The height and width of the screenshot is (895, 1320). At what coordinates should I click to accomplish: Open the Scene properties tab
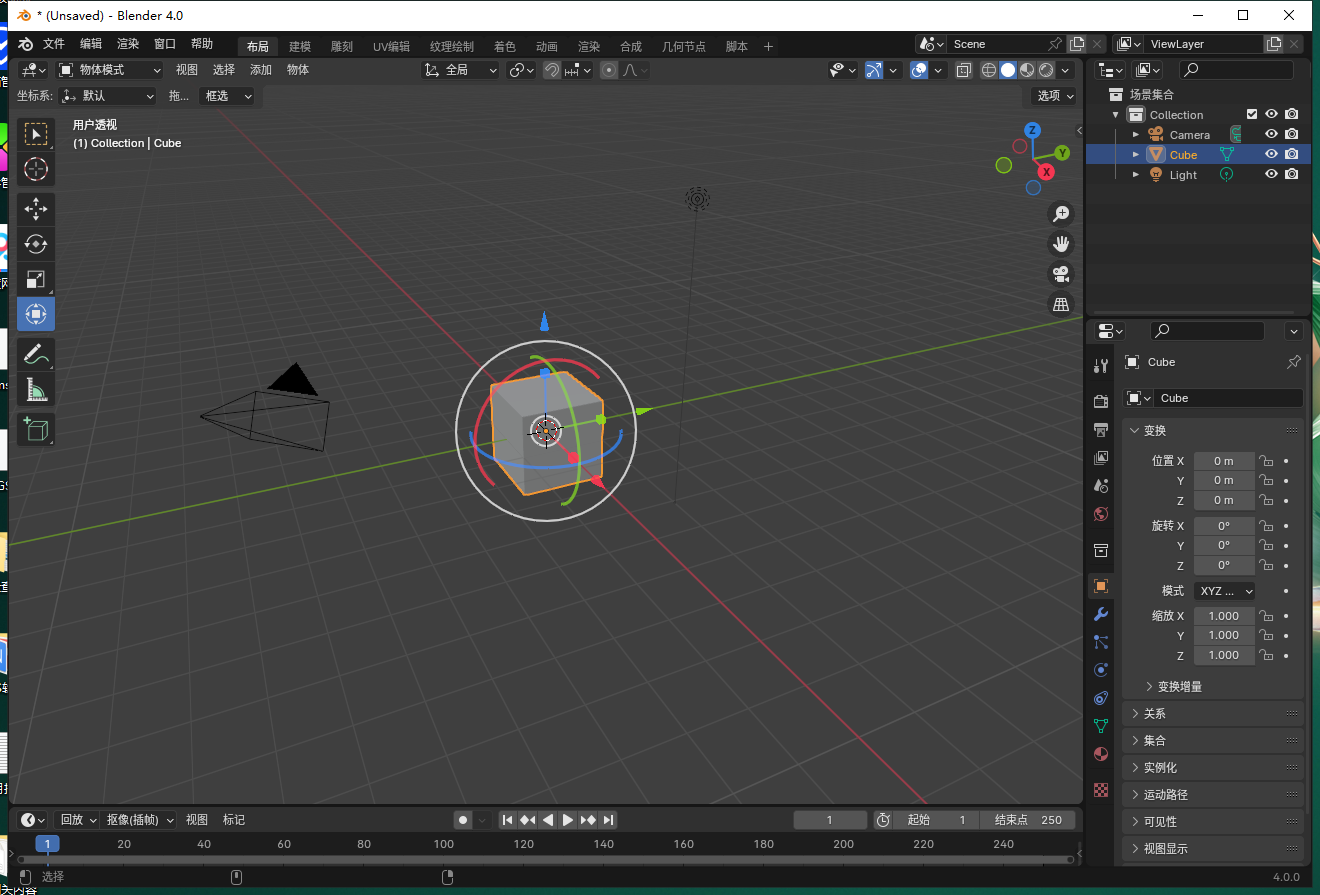(1101, 485)
